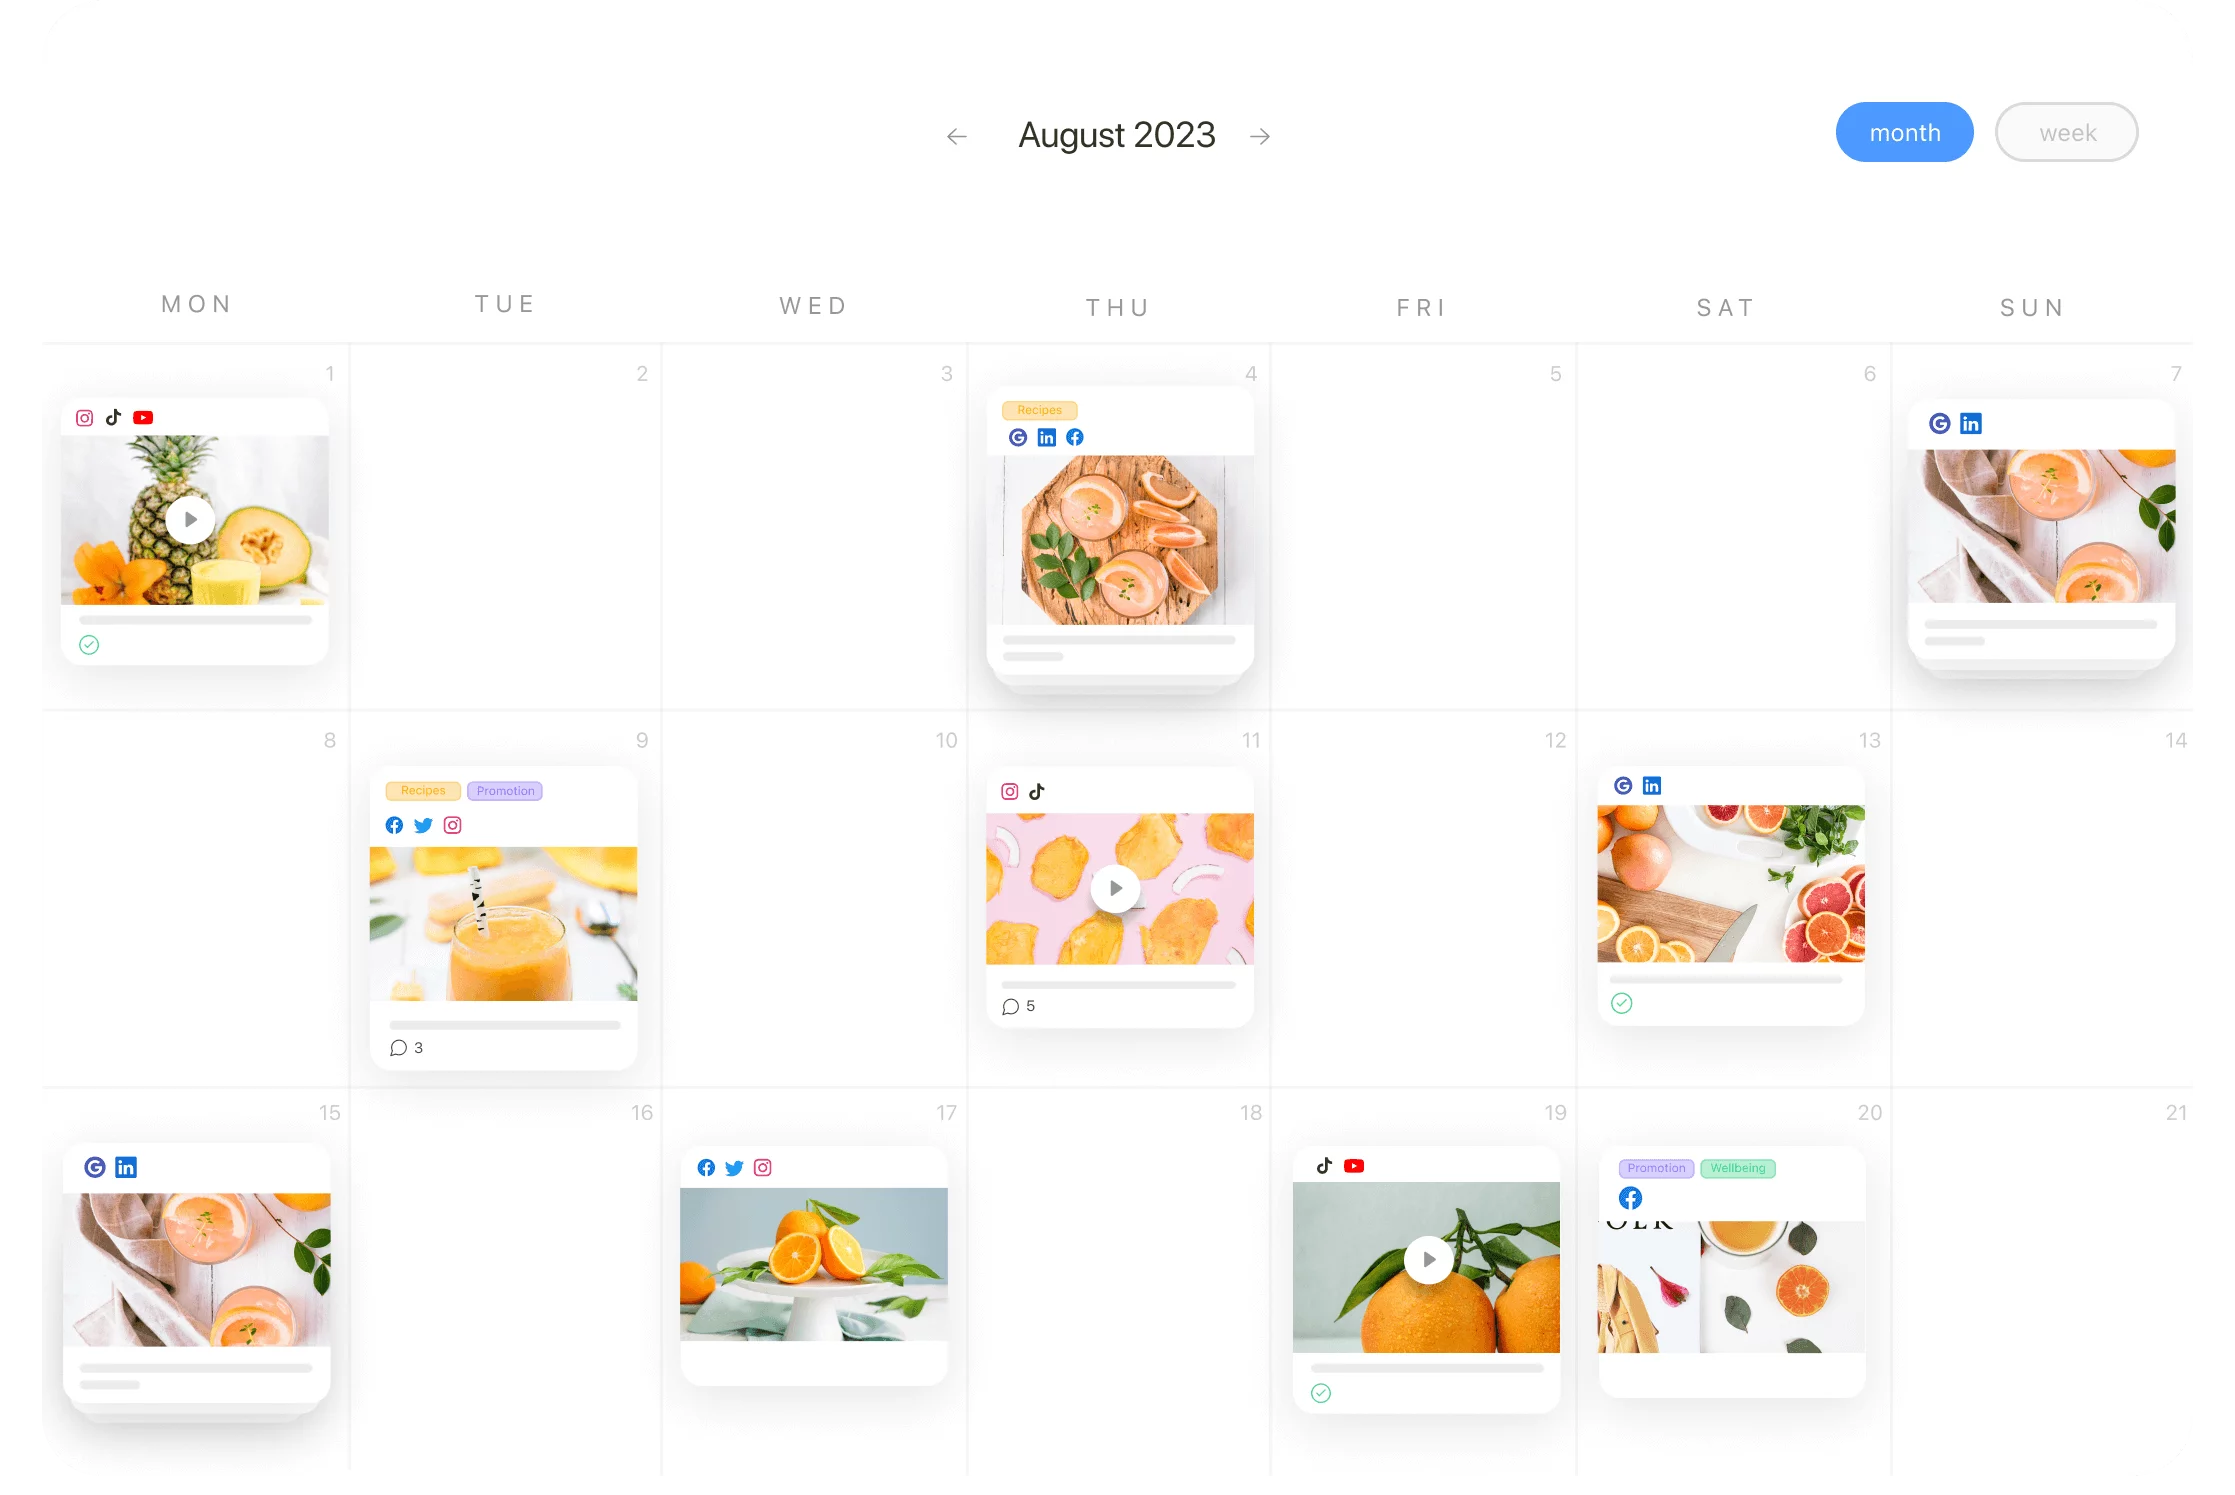
Task: Select the month view toggle
Action: coord(1905,132)
